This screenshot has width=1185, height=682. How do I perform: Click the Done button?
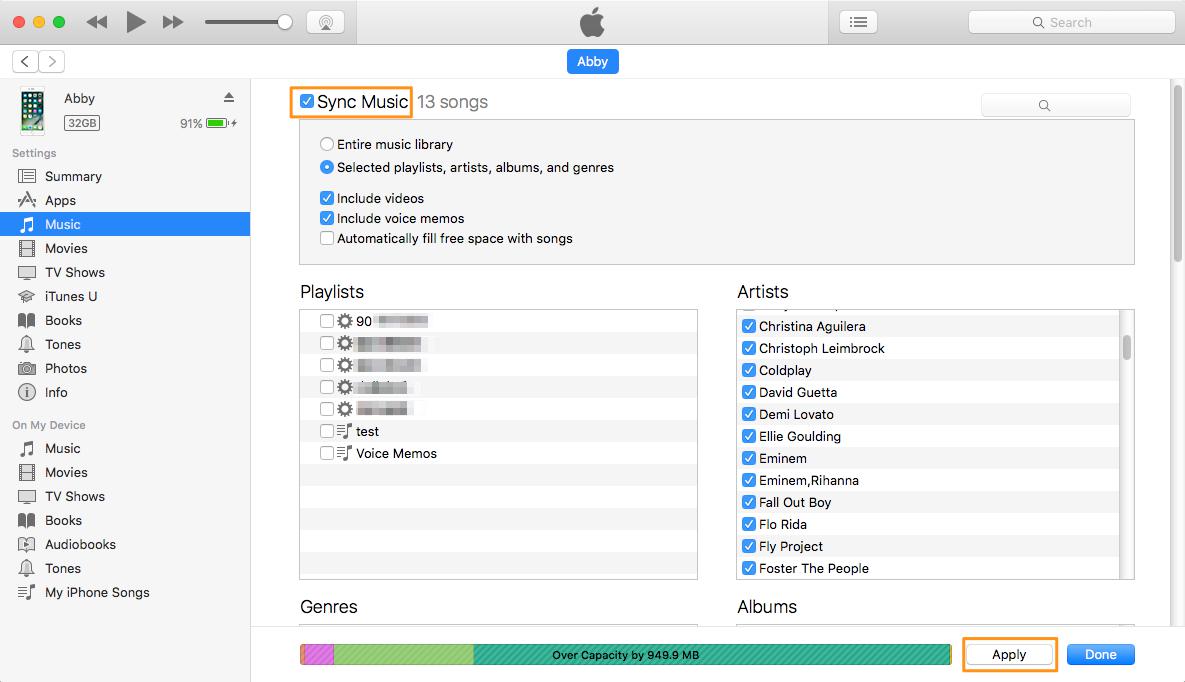[x=1099, y=654]
